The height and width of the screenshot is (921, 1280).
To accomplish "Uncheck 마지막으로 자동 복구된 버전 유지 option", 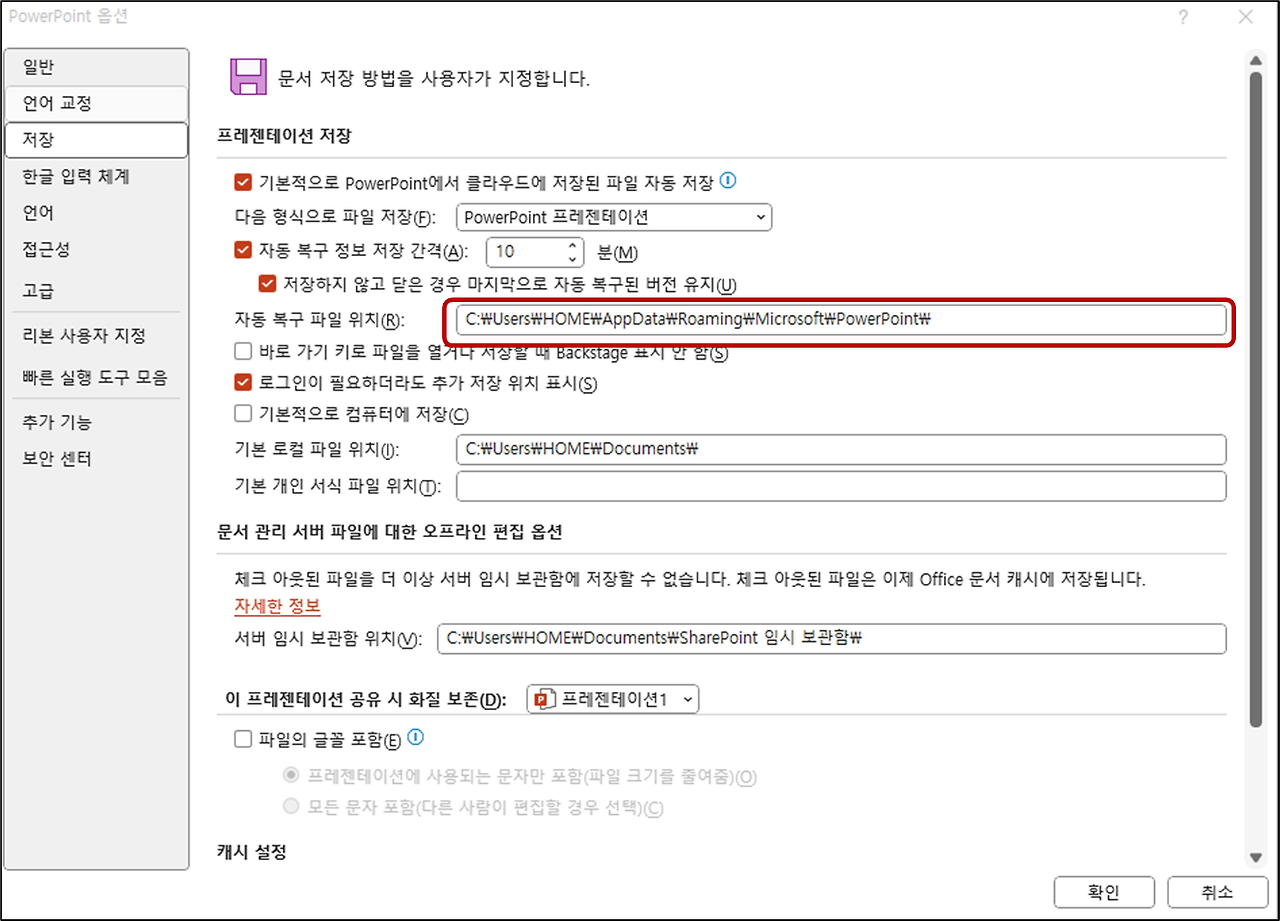I will pos(267,284).
